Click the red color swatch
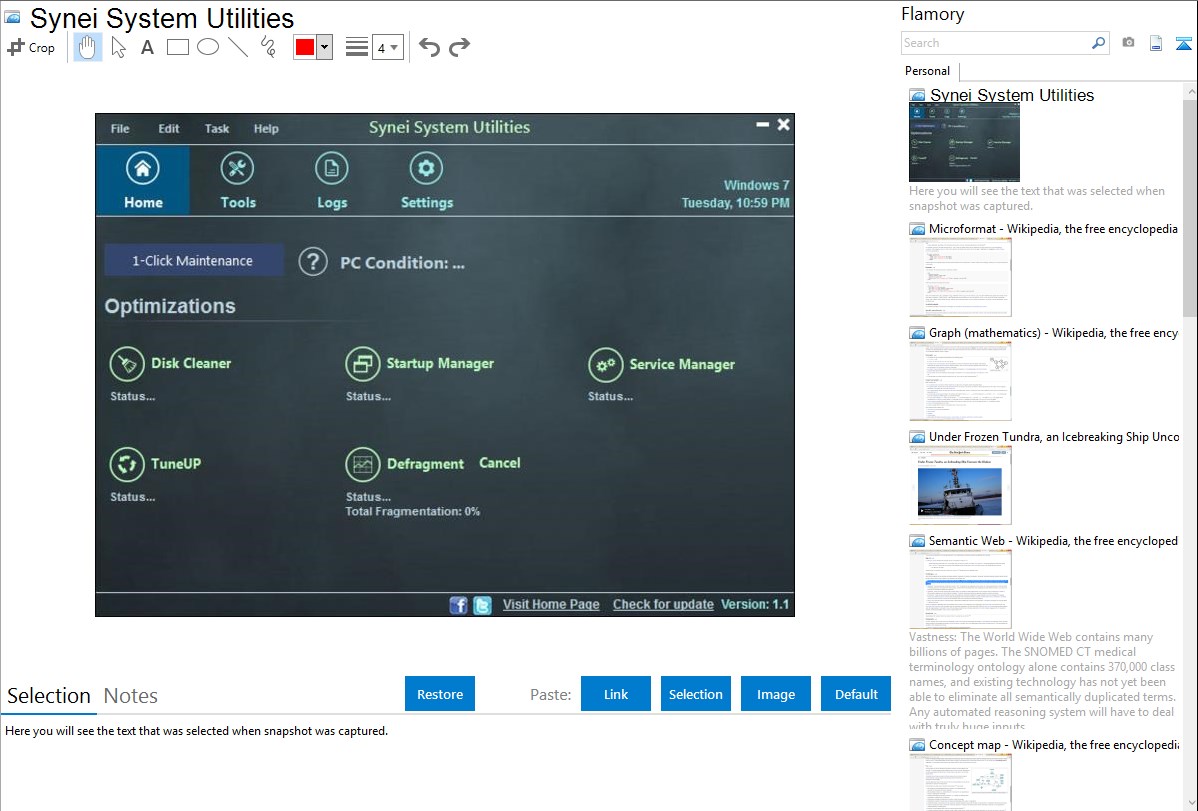Image resolution: width=1198 pixels, height=811 pixels. (x=305, y=47)
